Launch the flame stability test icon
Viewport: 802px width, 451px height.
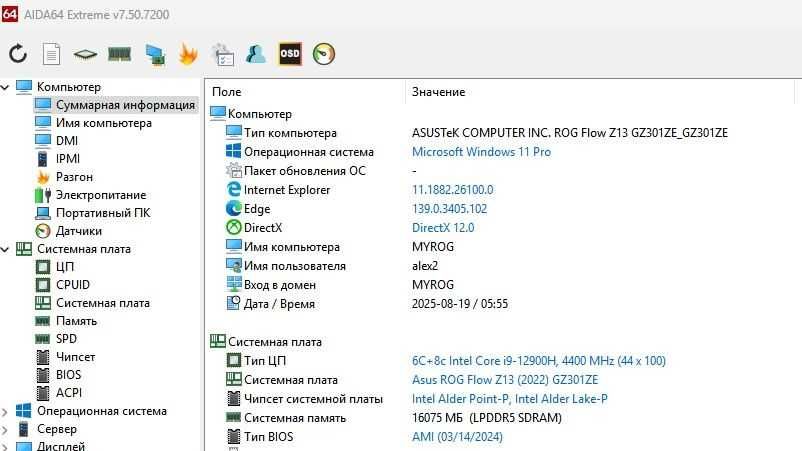[188, 53]
